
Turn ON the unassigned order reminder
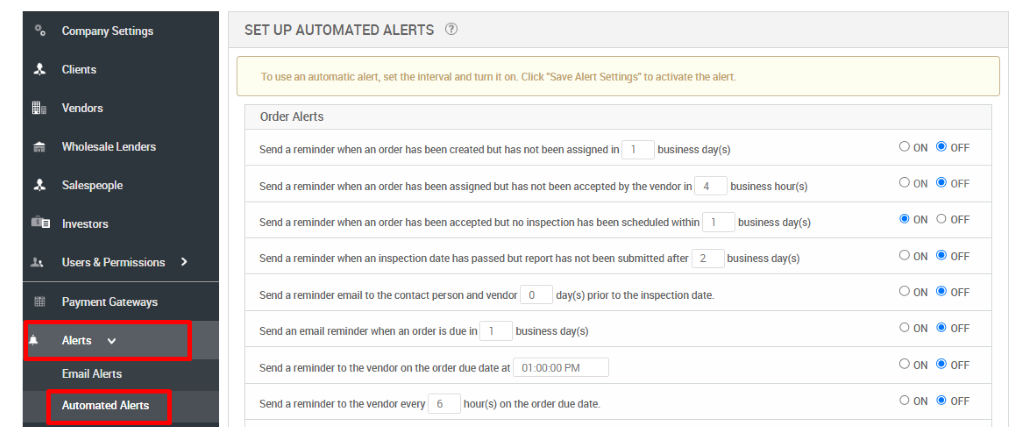[x=905, y=148]
